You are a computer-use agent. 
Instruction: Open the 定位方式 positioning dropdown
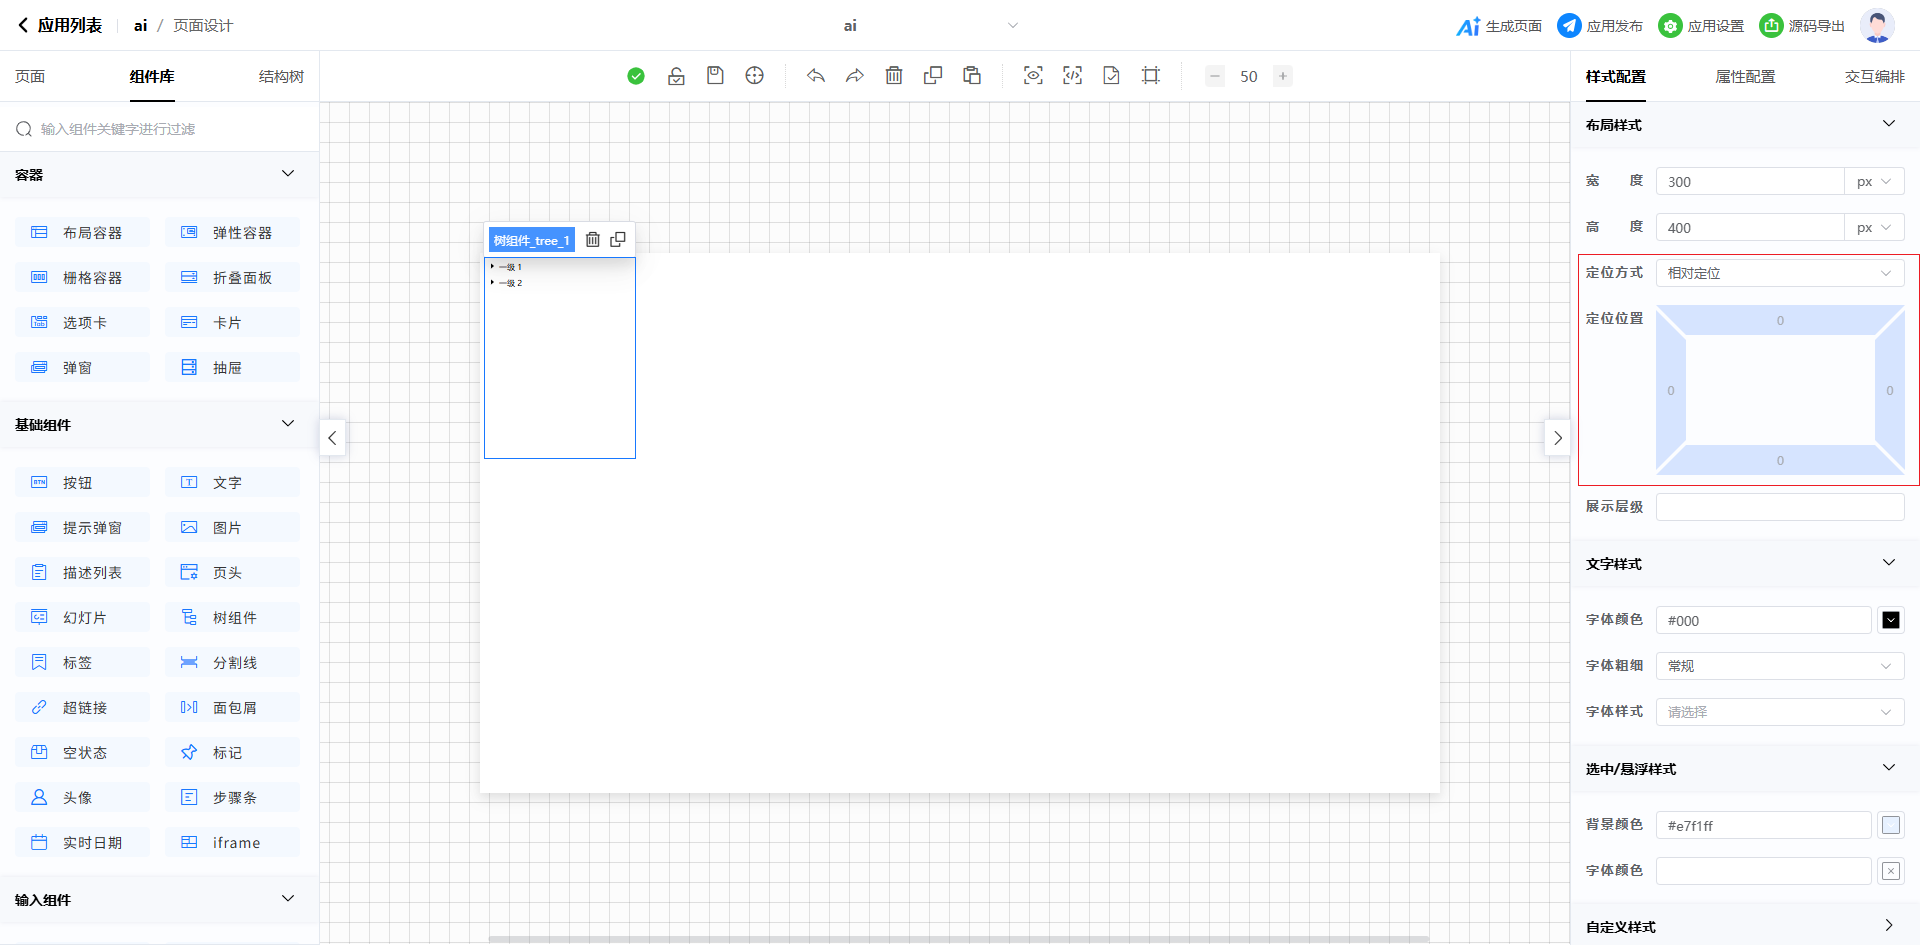click(x=1779, y=273)
